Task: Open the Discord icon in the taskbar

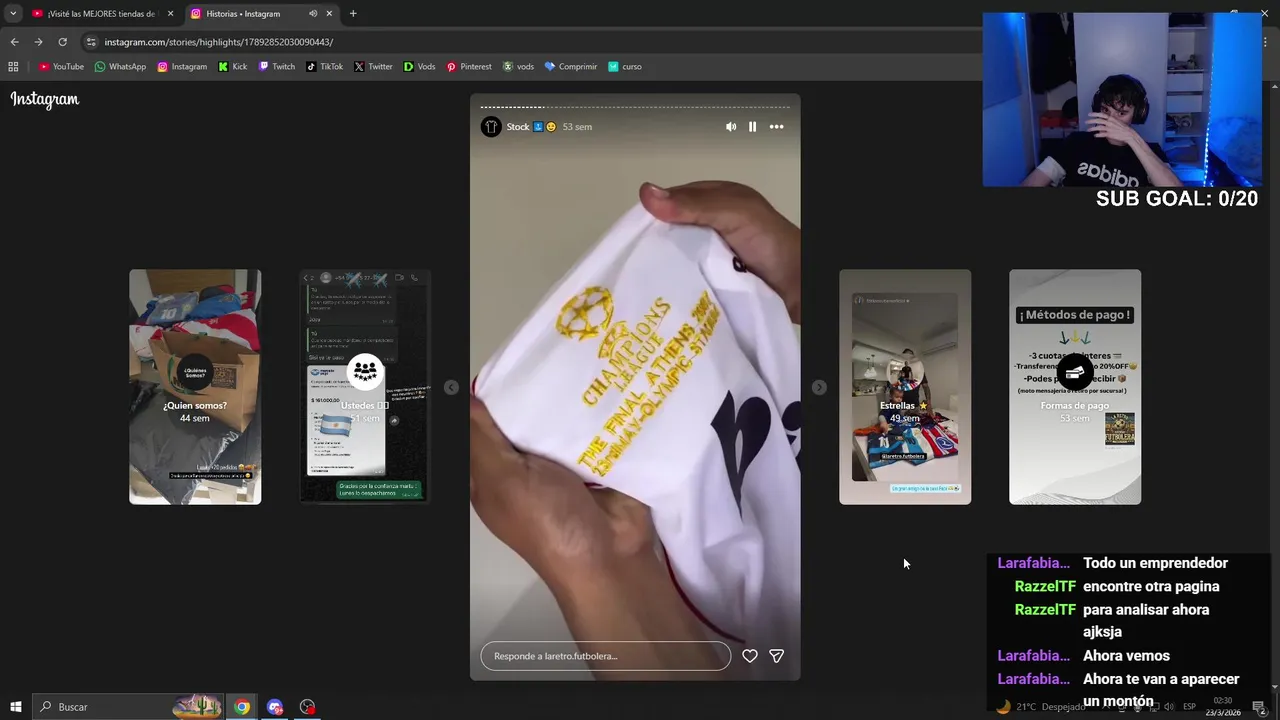Action: pos(275,707)
